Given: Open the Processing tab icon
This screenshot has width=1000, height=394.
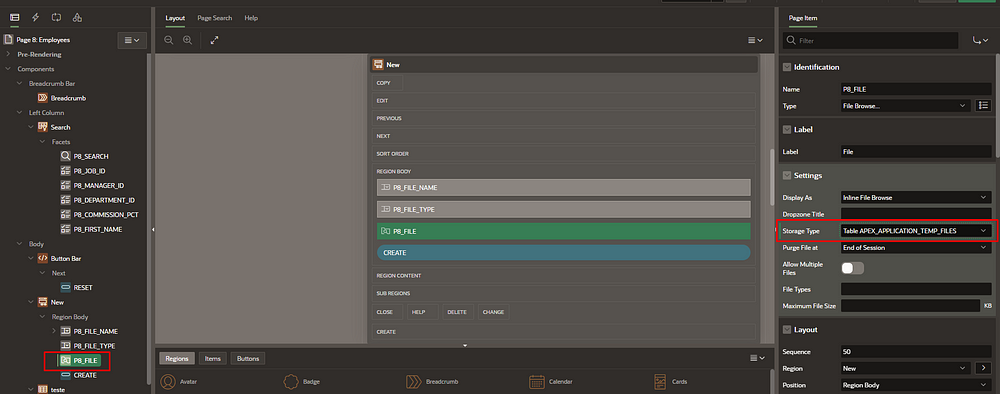Looking at the screenshot, I should (x=56, y=17).
